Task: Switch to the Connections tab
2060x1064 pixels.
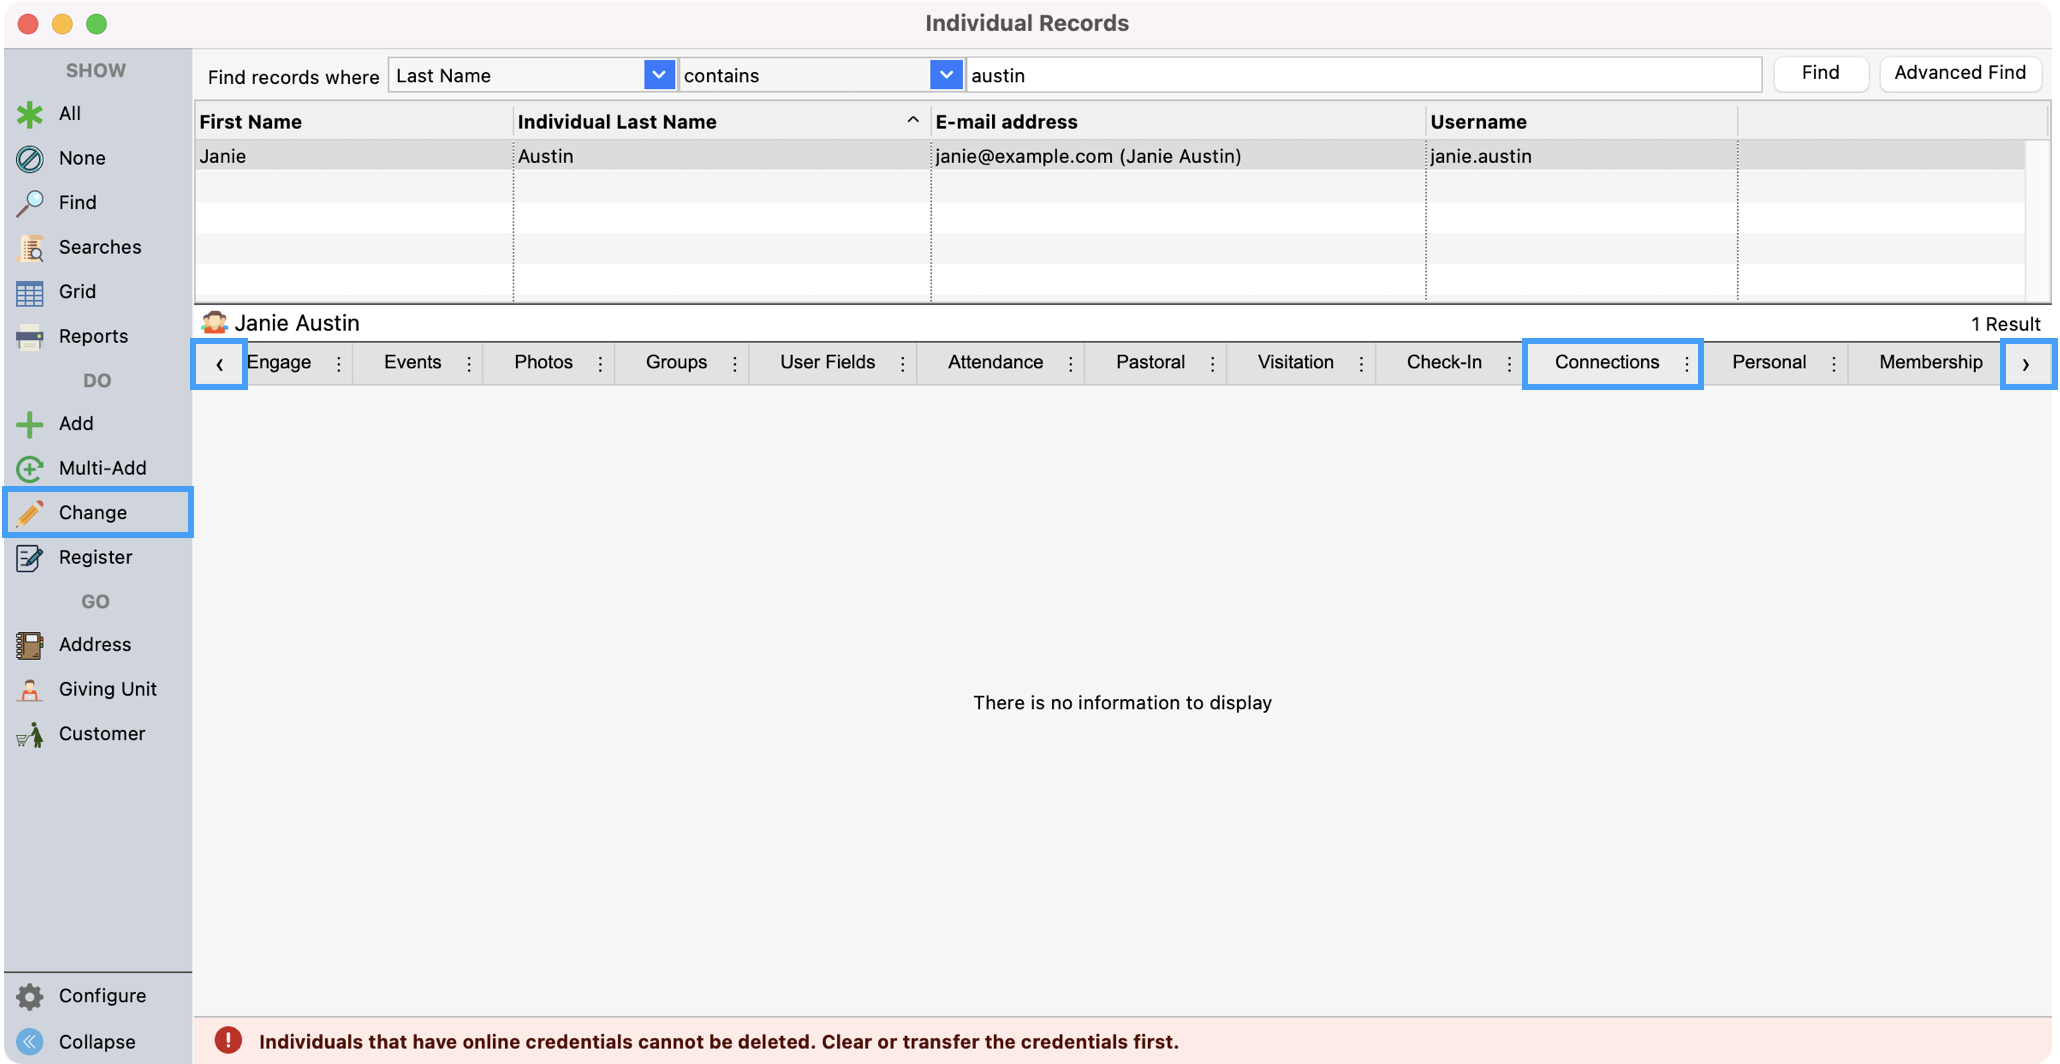Action: click(x=1606, y=362)
